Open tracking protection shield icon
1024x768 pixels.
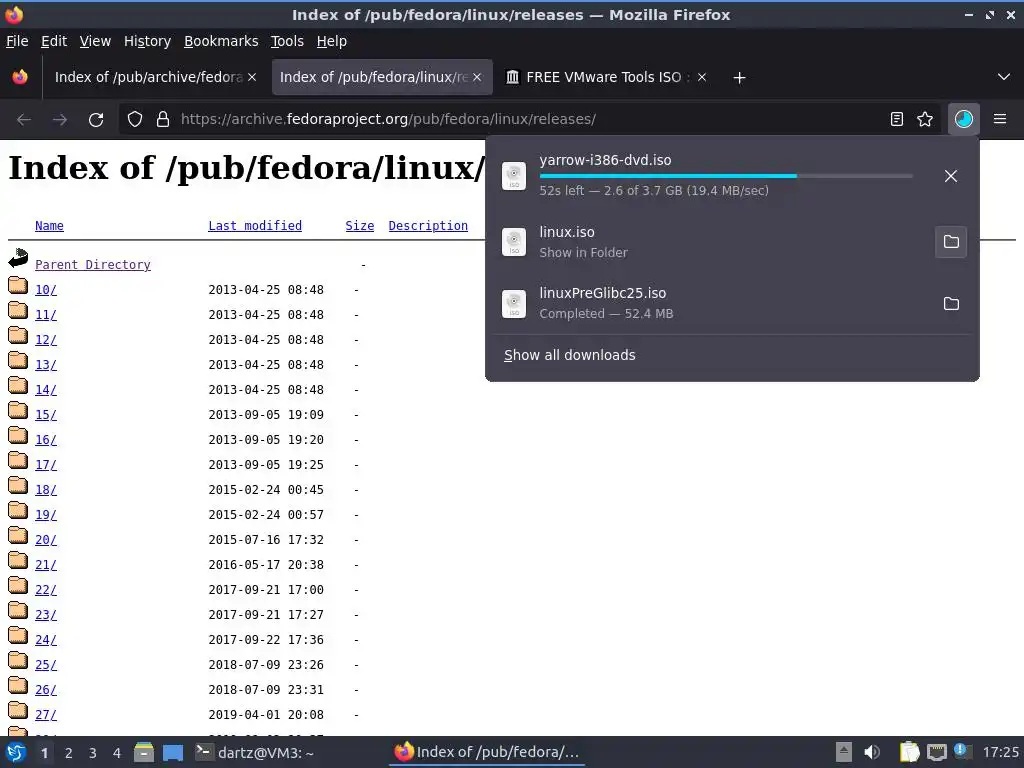pyautogui.click(x=135, y=120)
